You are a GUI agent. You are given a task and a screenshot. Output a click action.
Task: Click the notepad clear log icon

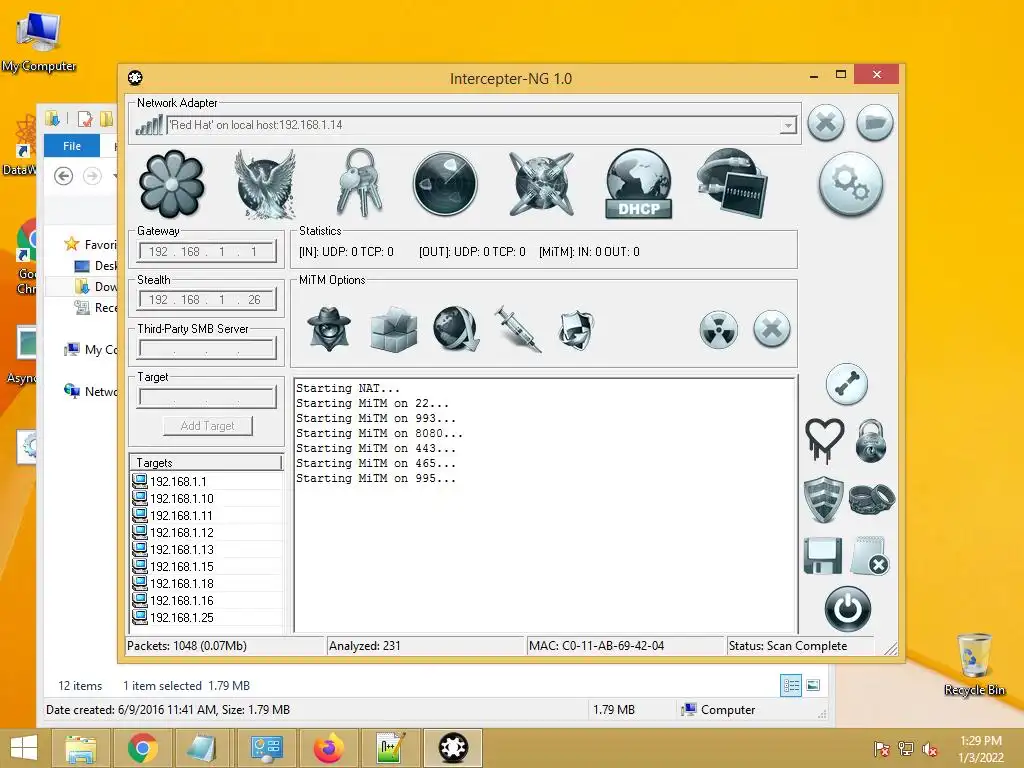click(x=871, y=556)
